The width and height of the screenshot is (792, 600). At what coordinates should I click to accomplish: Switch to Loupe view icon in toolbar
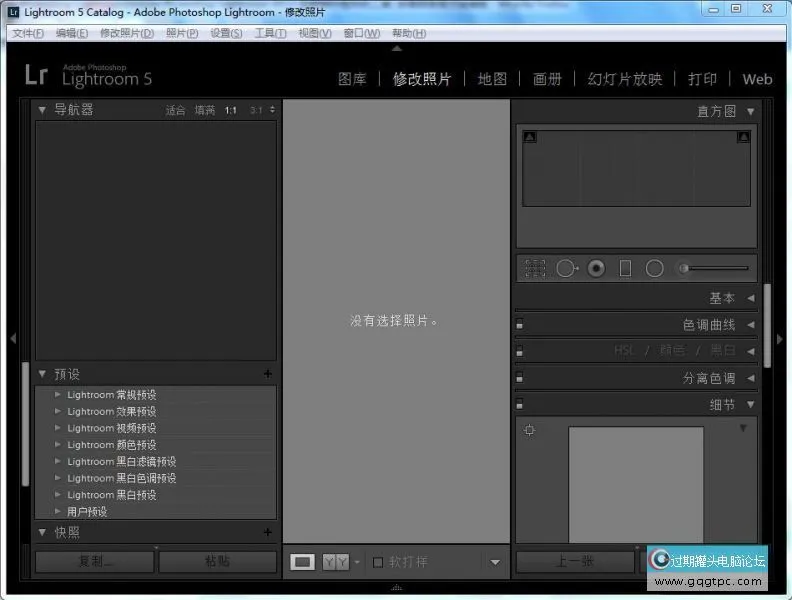(302, 562)
